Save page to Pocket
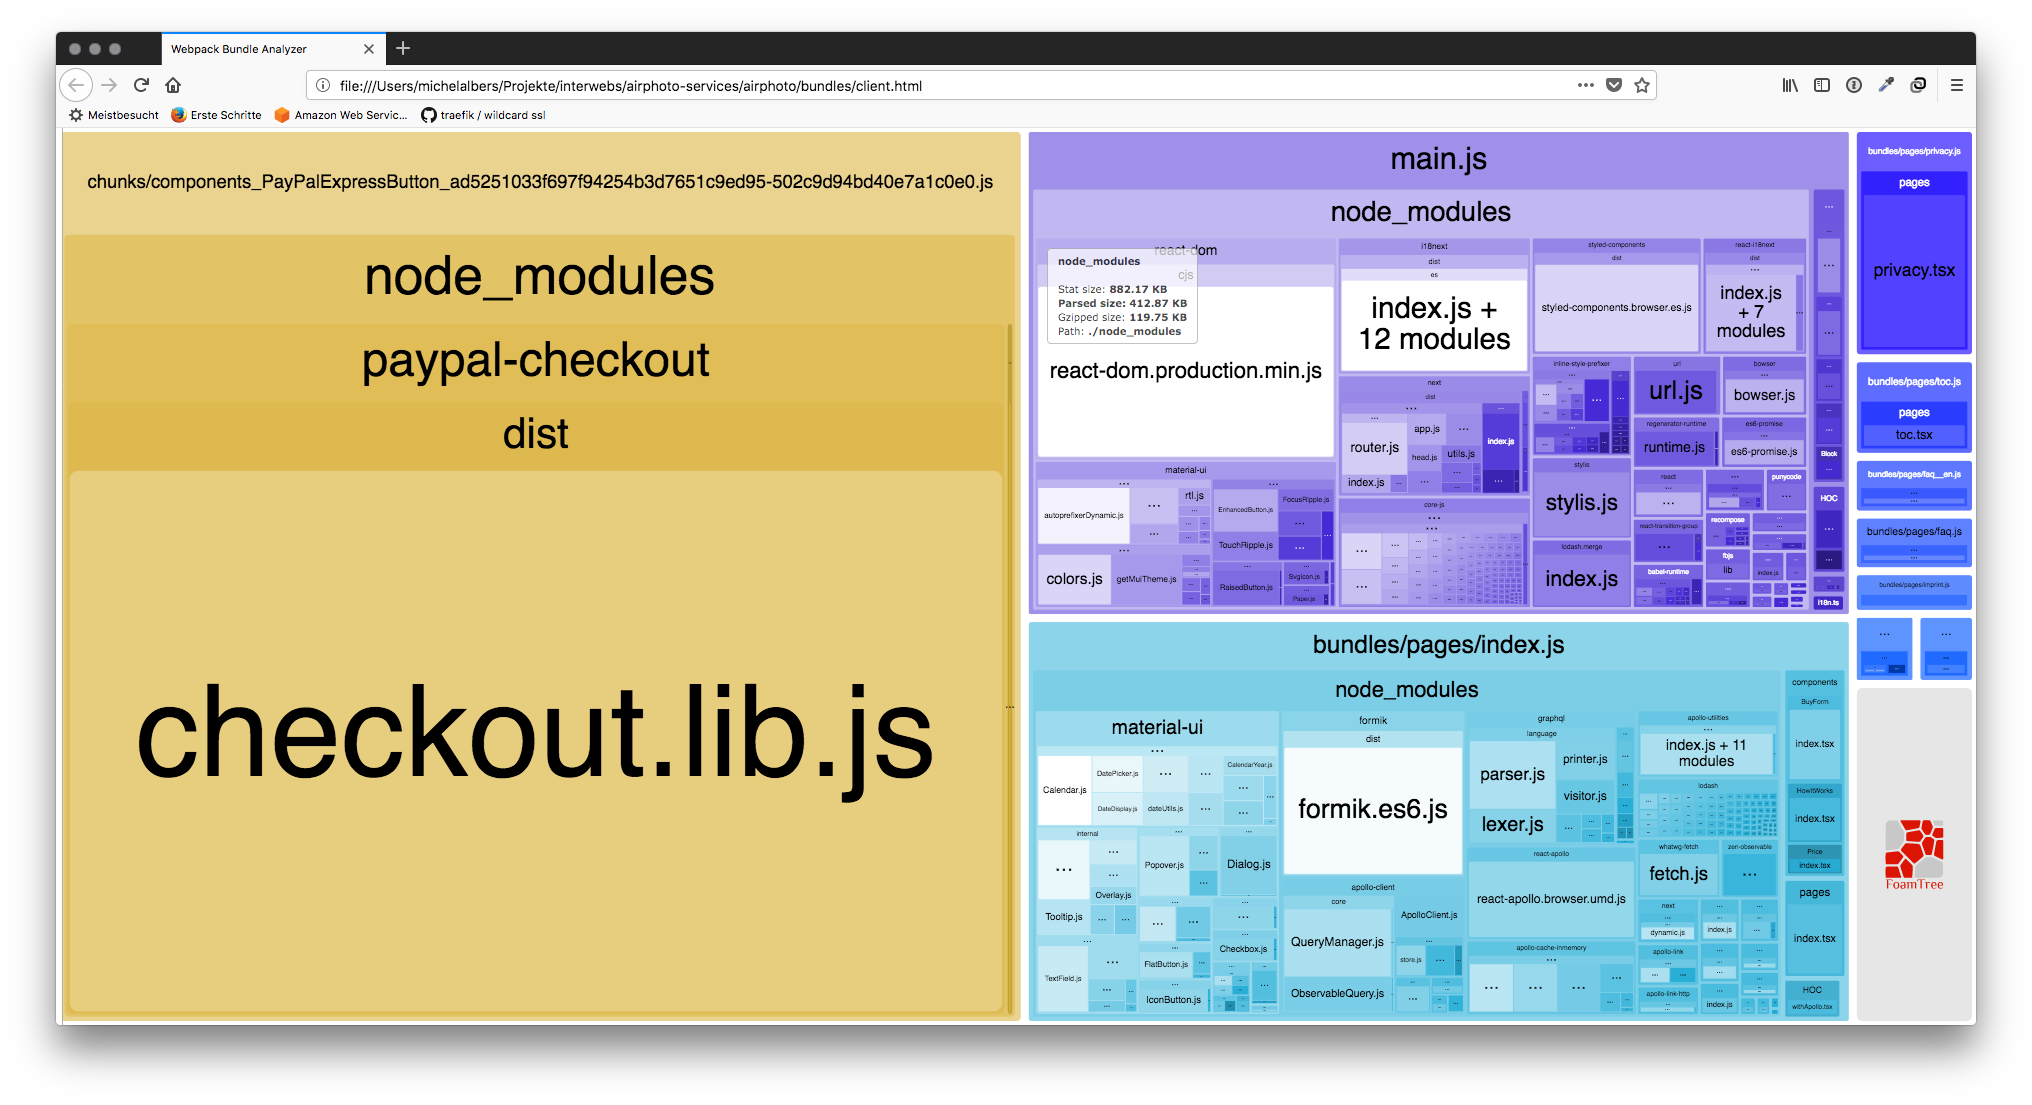Viewport: 2032px width, 1105px height. [1613, 85]
